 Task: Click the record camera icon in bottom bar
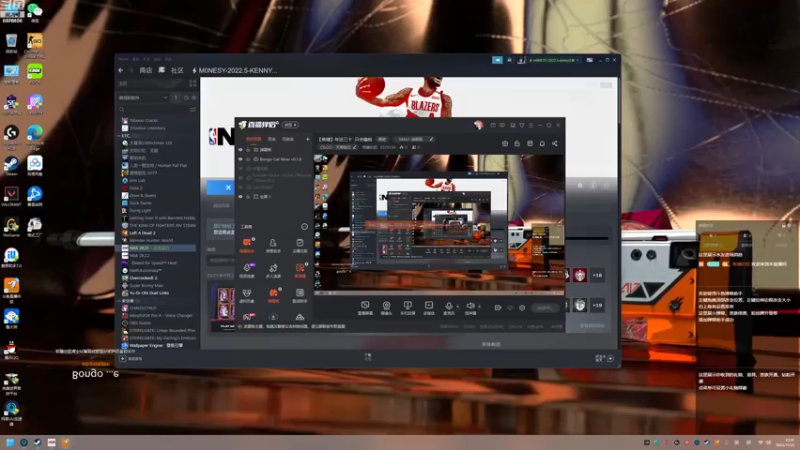tap(498, 308)
